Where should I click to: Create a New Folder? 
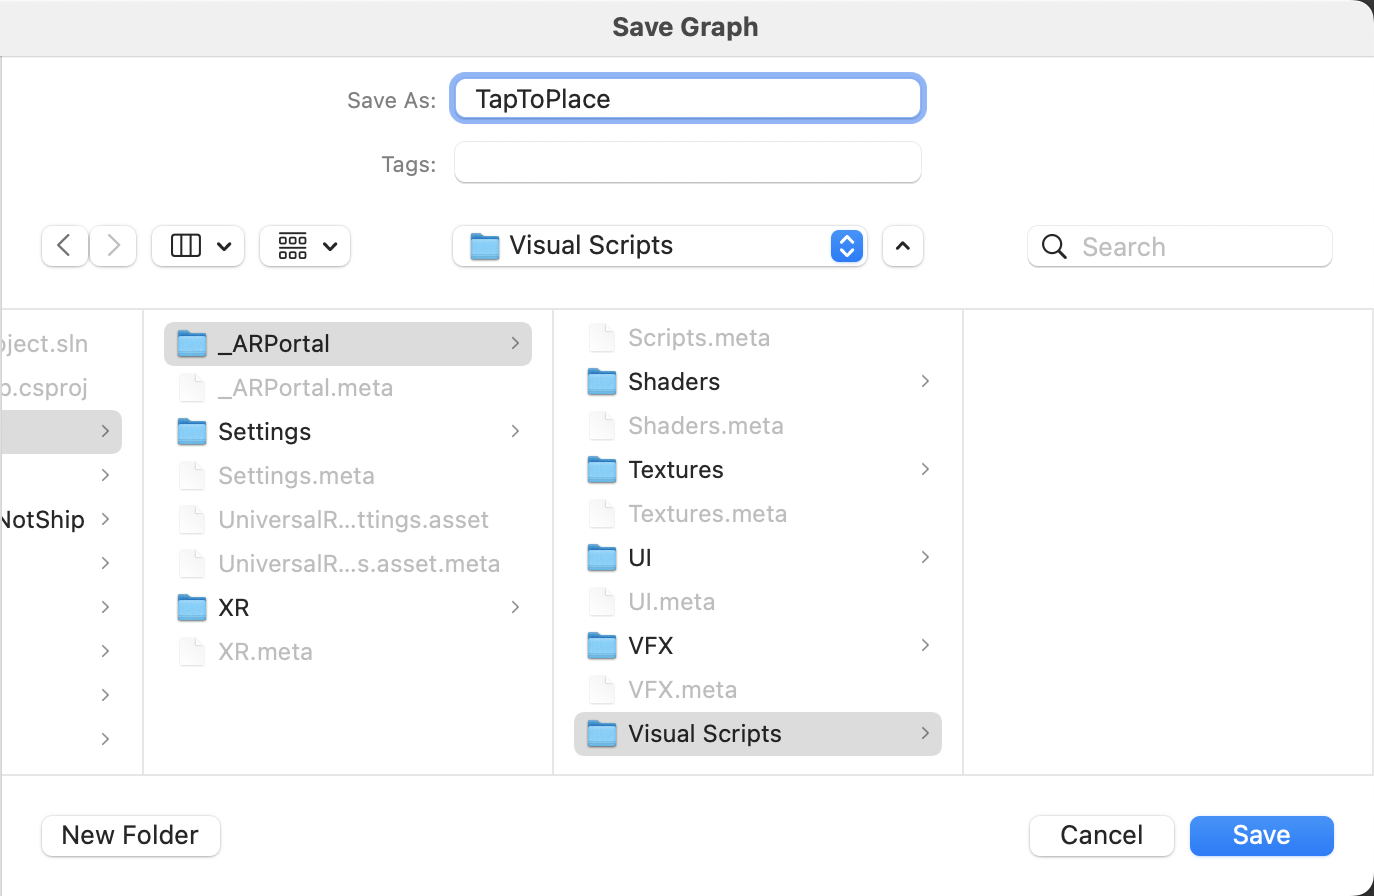click(x=131, y=835)
